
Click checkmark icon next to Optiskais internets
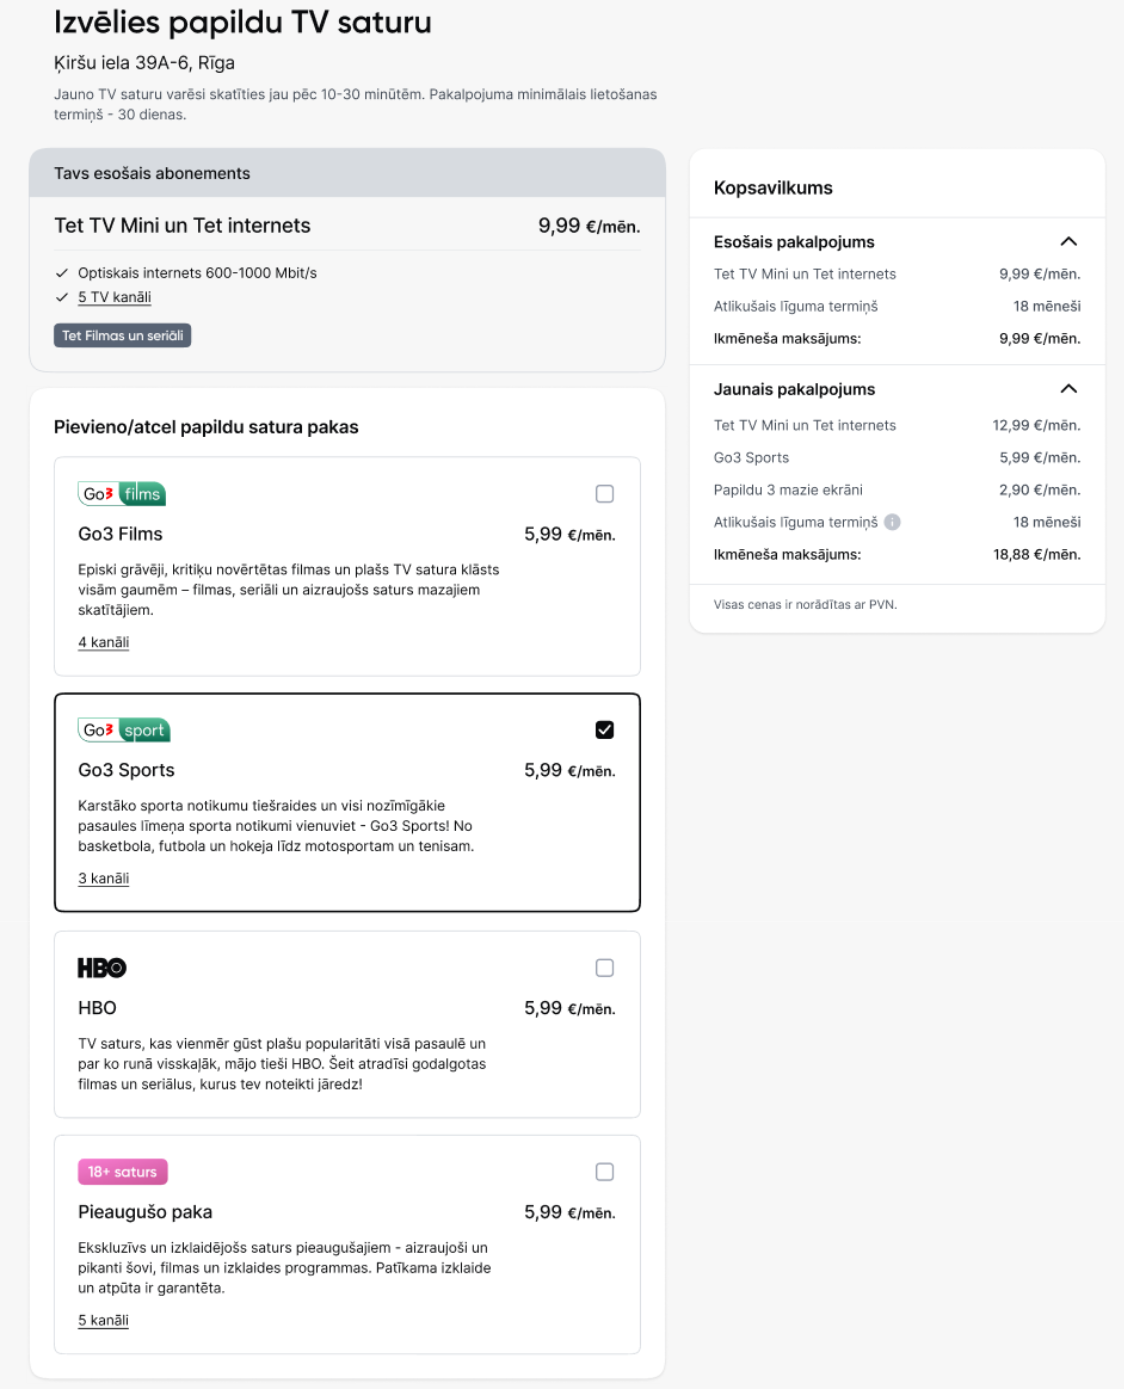62,273
